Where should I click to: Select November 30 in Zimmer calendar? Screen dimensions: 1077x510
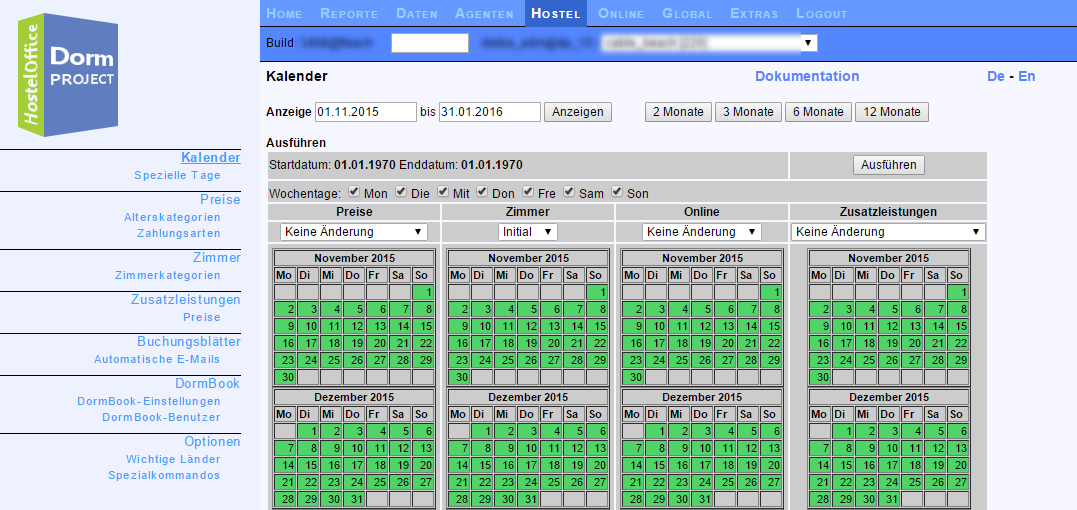click(x=460, y=377)
